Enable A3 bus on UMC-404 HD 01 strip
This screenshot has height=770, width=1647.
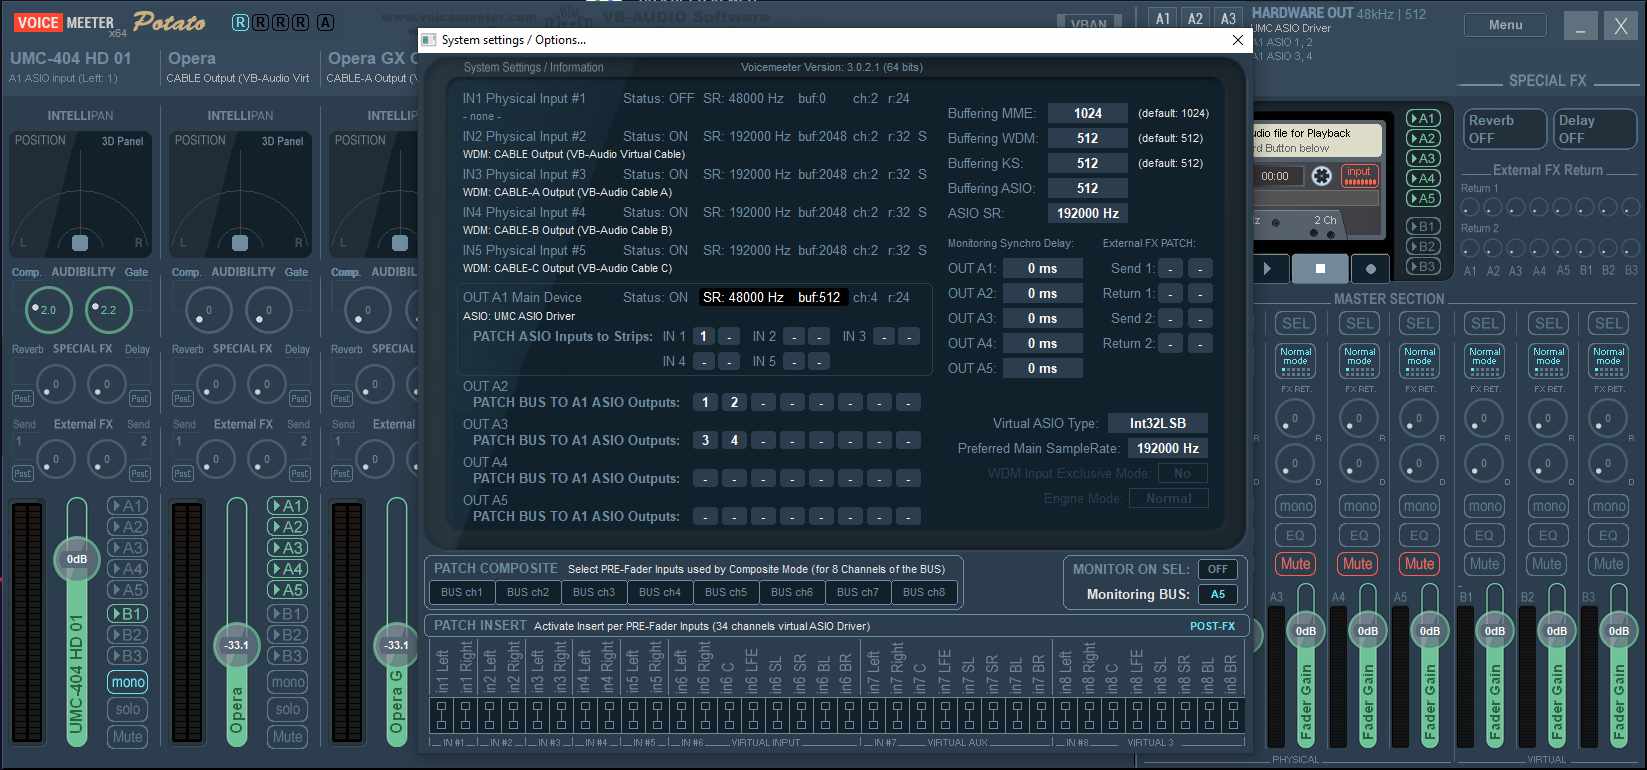pyautogui.click(x=127, y=548)
